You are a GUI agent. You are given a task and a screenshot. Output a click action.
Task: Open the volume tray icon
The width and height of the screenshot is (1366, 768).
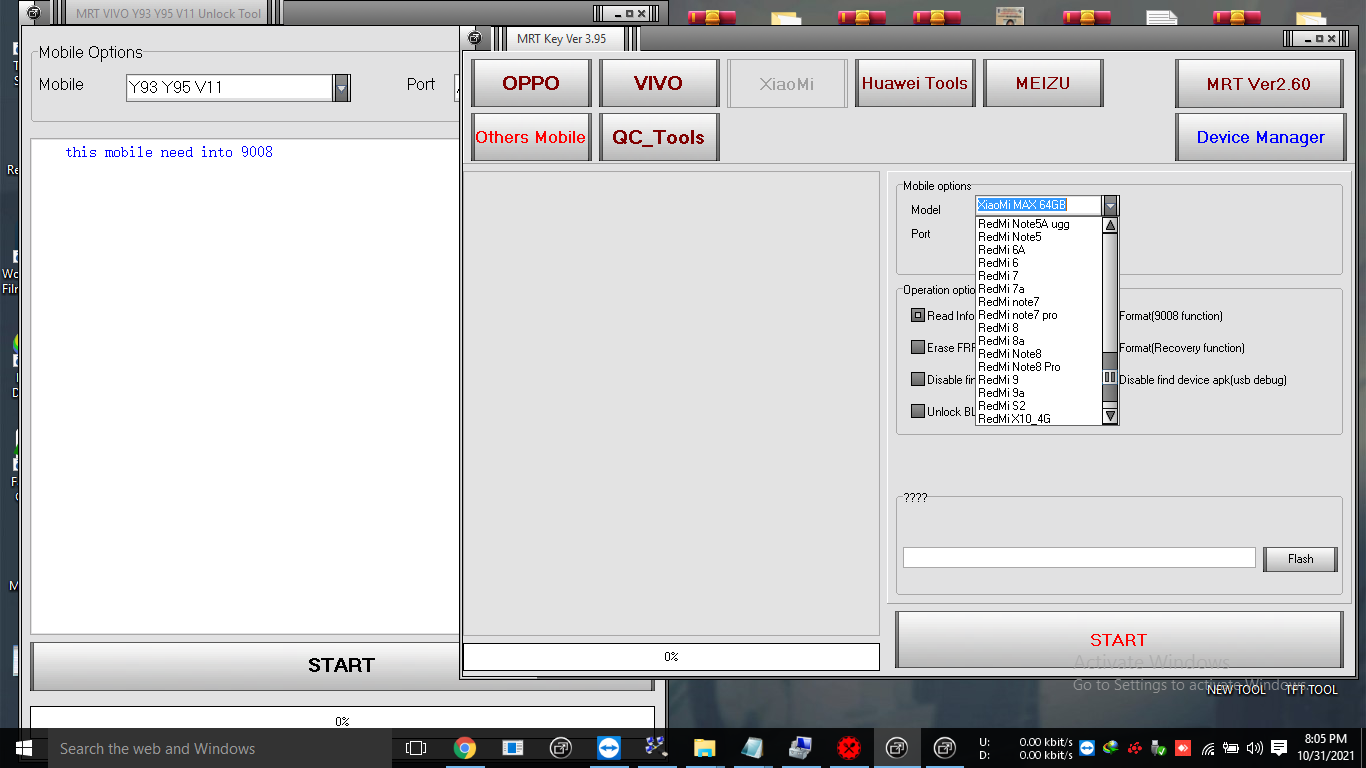[1254, 748]
